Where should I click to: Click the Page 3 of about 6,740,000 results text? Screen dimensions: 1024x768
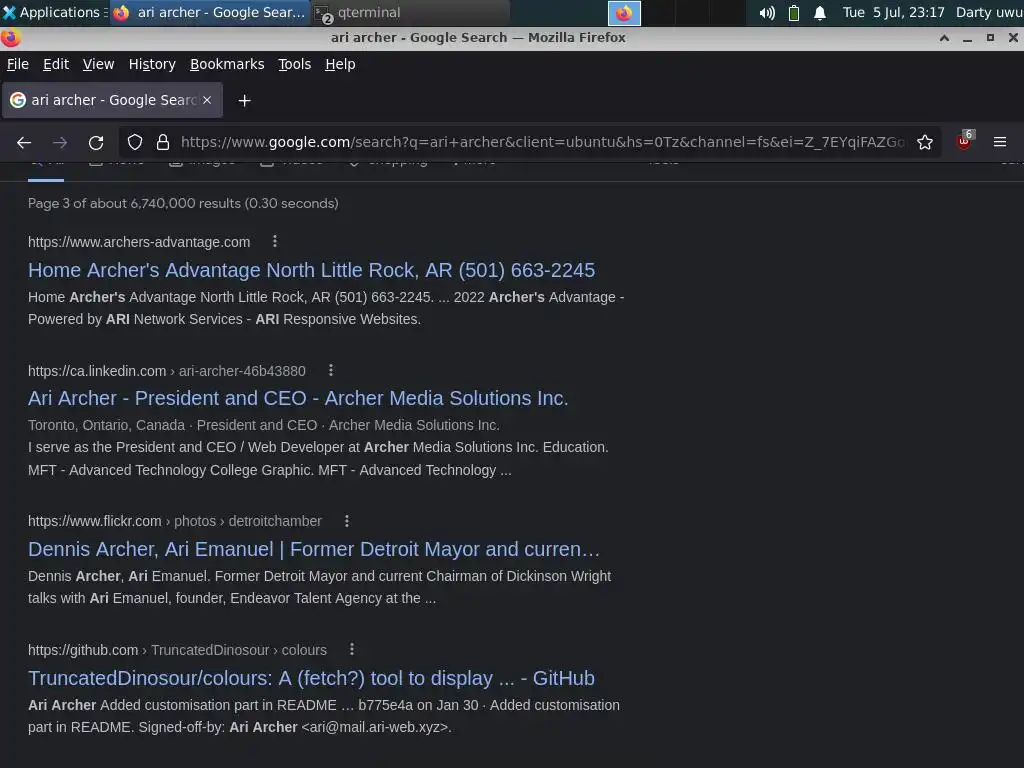(x=183, y=203)
